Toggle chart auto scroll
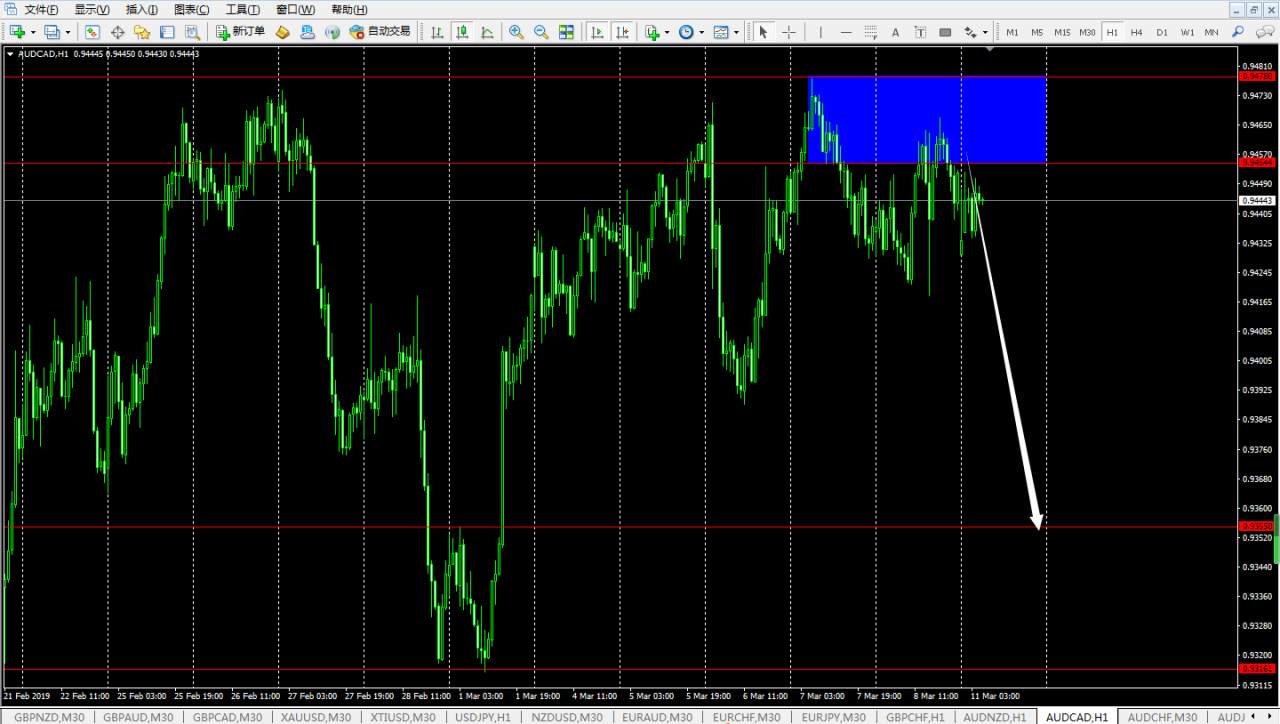The height and width of the screenshot is (724, 1280). point(597,32)
